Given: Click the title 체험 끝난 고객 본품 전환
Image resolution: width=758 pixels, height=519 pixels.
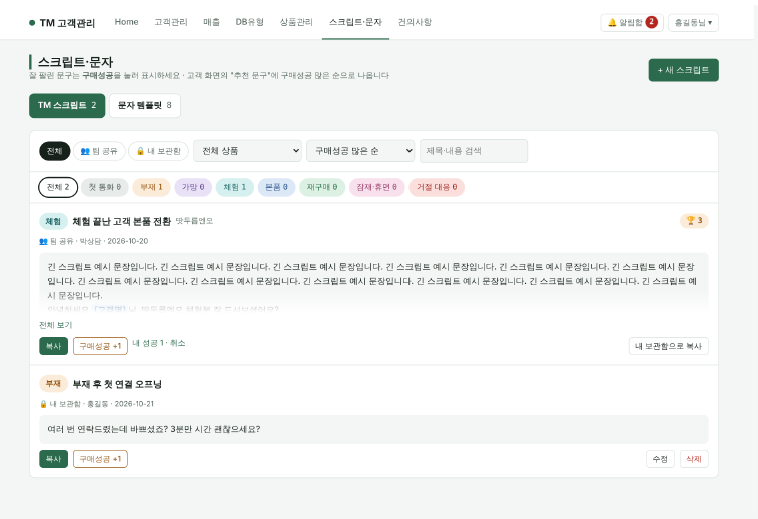Looking at the screenshot, I should coord(121,221).
